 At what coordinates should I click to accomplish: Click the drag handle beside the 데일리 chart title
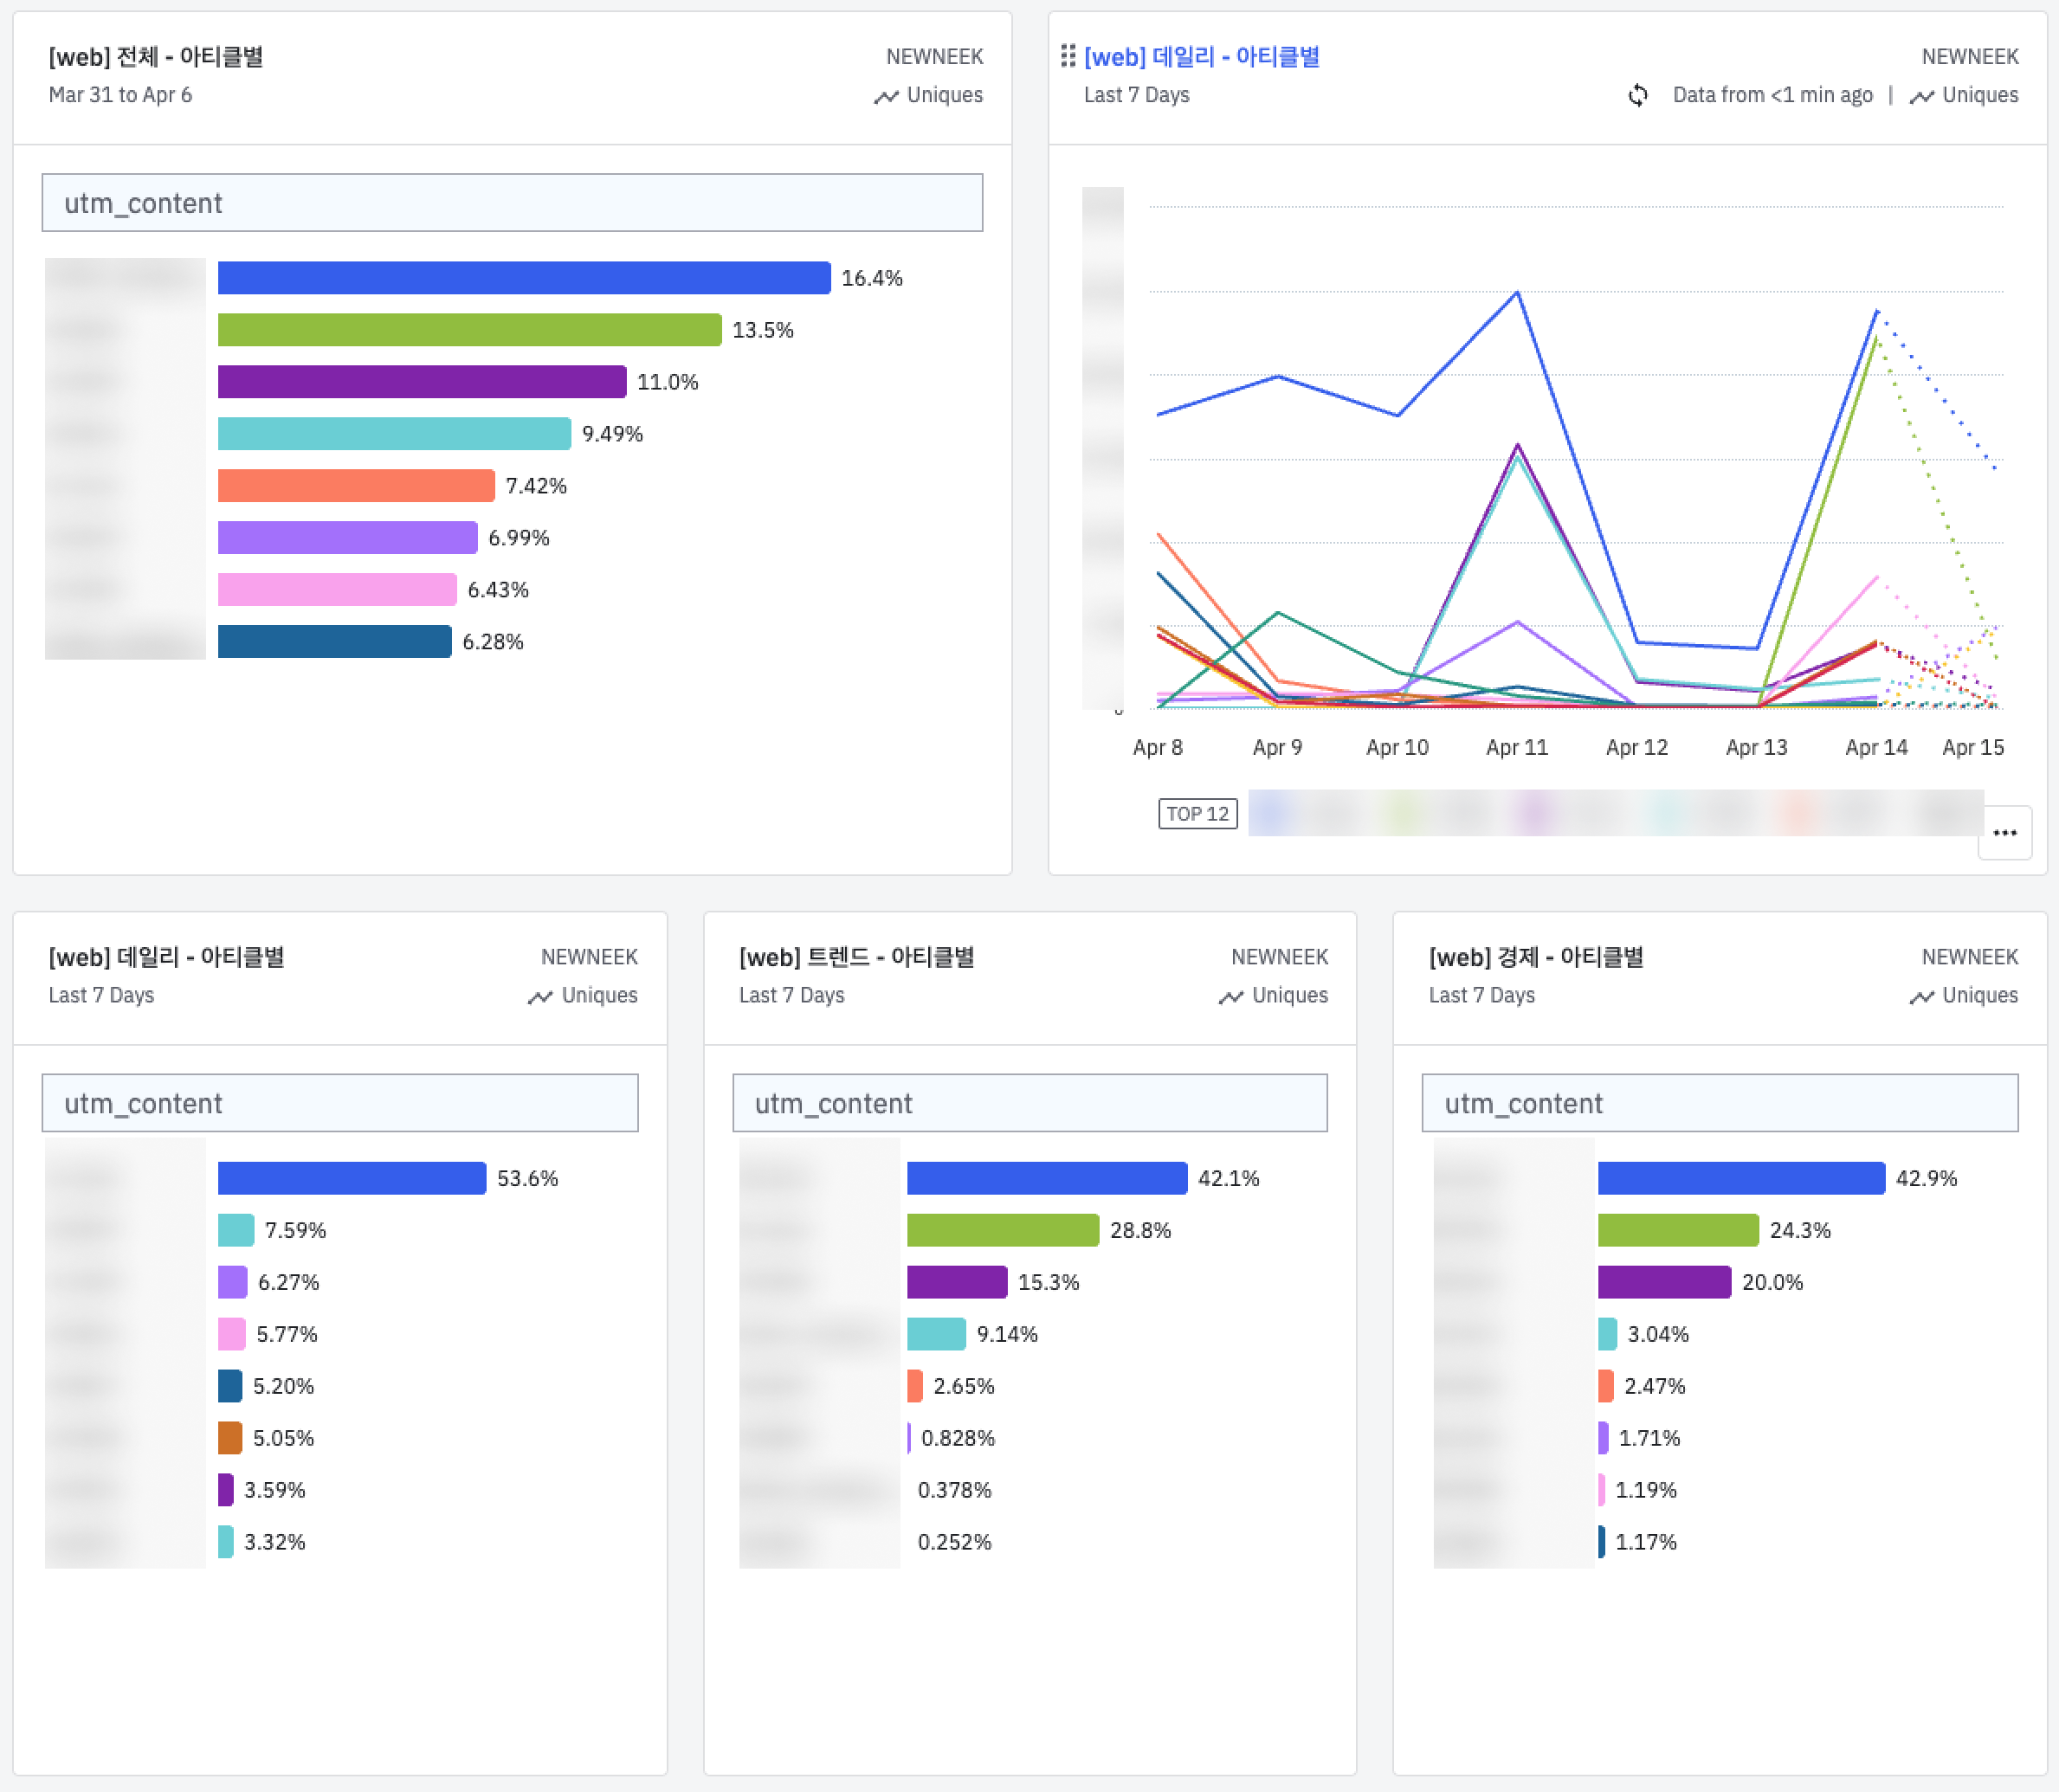click(x=1068, y=56)
